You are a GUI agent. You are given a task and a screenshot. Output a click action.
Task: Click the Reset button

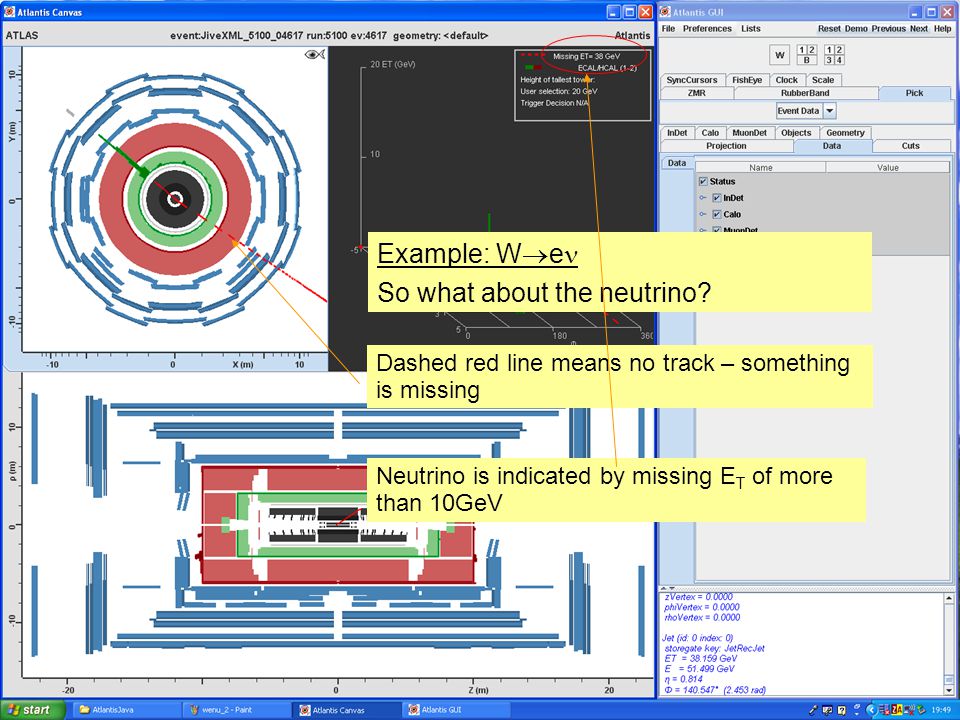click(x=829, y=29)
